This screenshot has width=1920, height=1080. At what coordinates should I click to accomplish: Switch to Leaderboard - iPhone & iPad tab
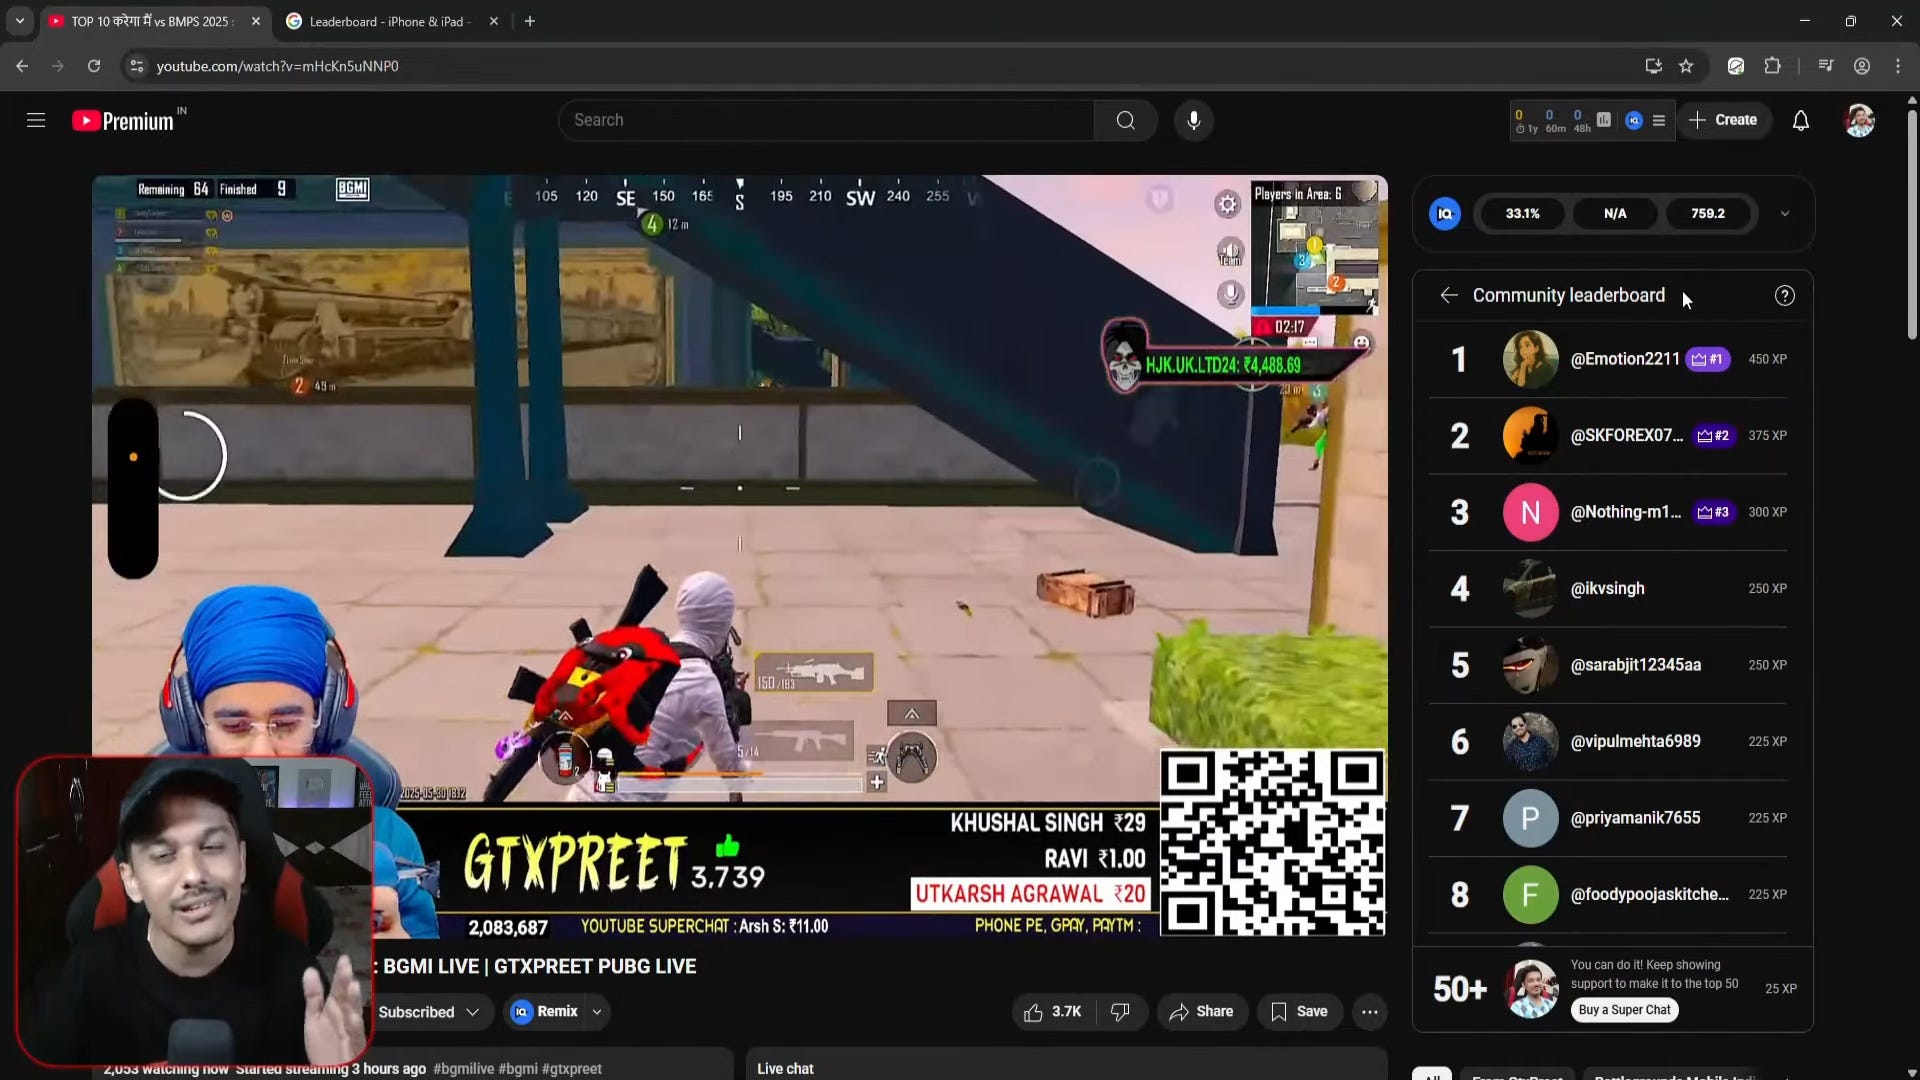[390, 21]
